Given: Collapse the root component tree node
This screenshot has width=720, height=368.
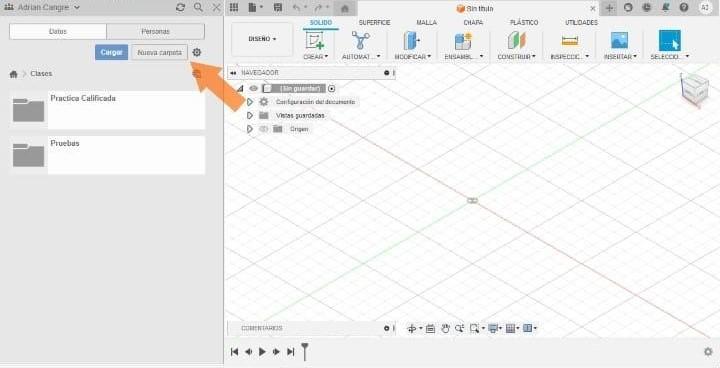Looking at the screenshot, I should tap(240, 88).
